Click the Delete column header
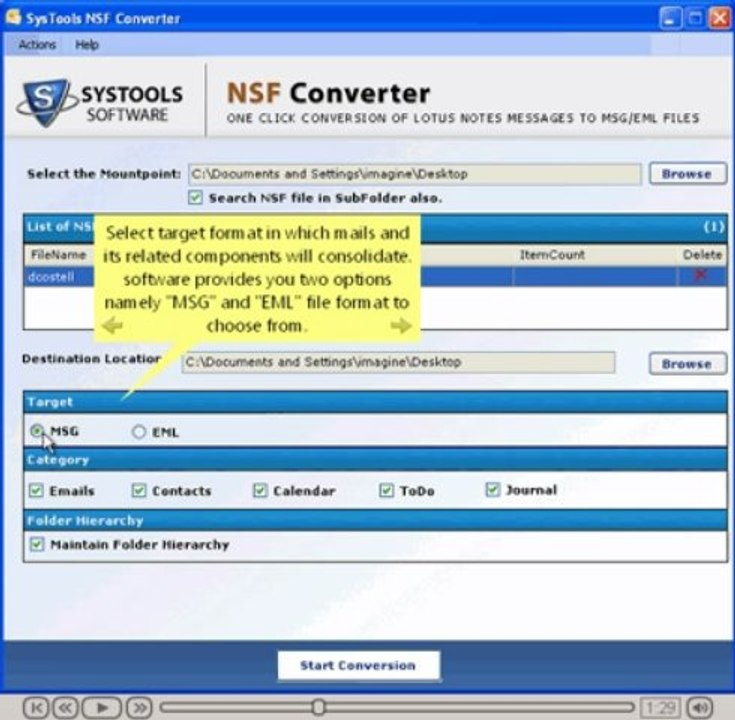The height and width of the screenshot is (720, 735). point(702,255)
